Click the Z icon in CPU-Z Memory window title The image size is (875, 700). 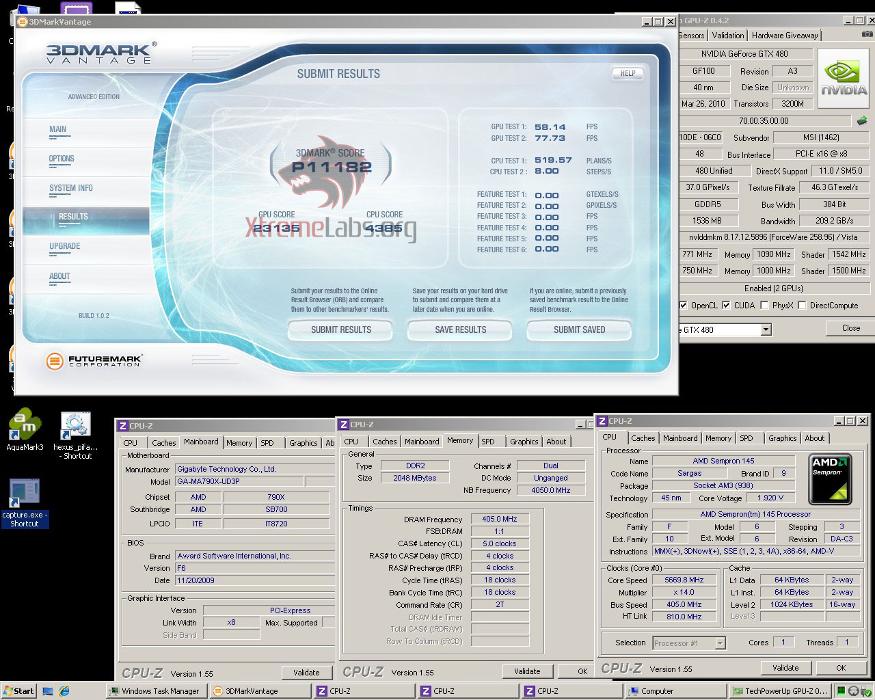coord(344,424)
